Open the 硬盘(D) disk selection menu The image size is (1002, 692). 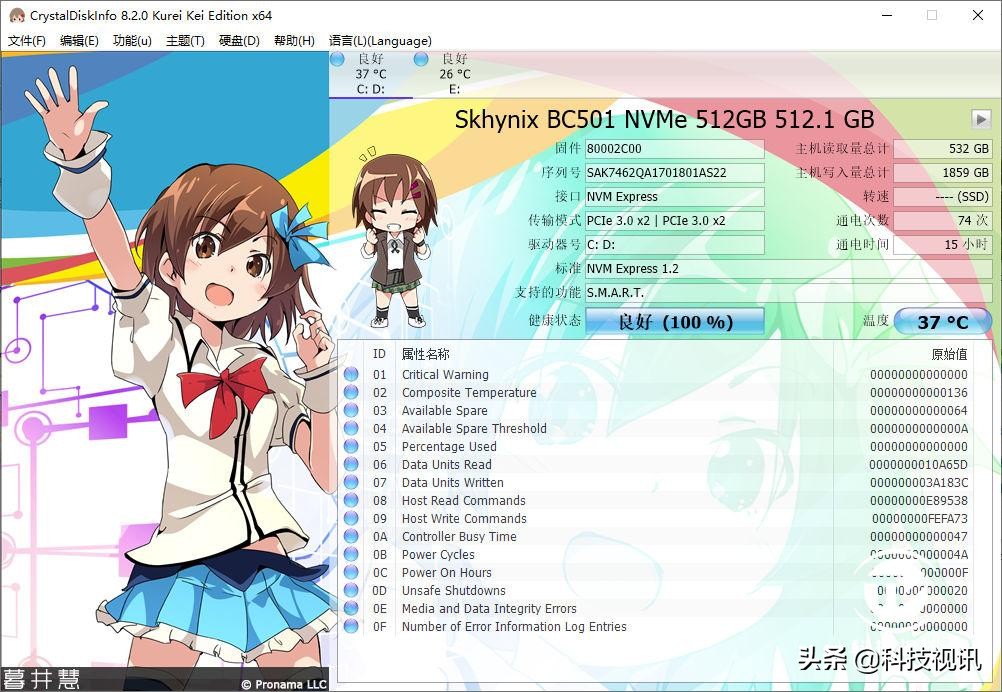[237, 41]
